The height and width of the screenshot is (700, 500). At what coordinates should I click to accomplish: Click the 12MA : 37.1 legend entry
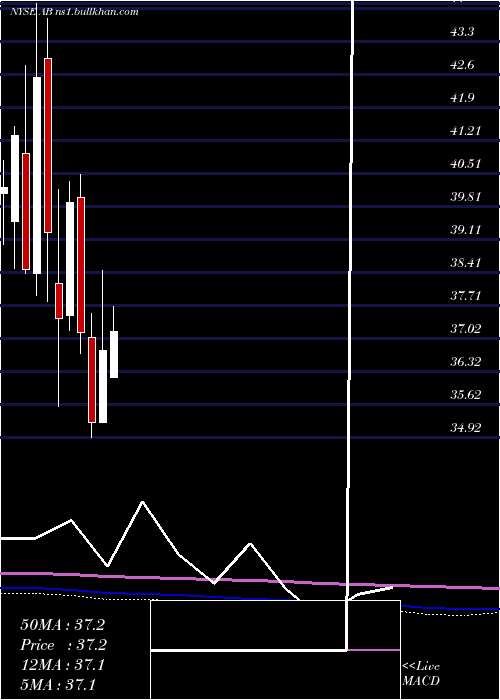click(62, 665)
